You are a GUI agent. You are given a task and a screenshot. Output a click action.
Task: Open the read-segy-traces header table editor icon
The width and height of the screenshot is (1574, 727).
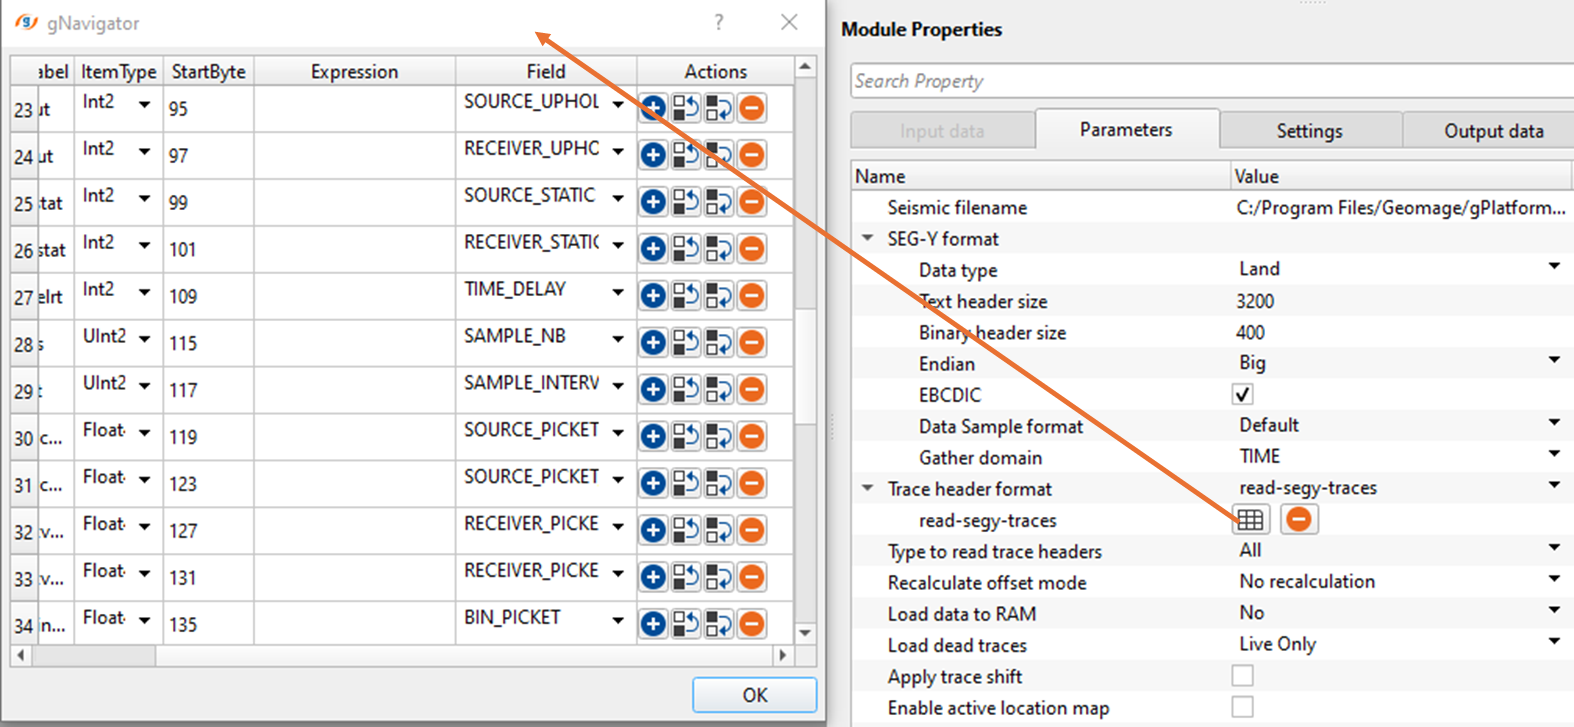click(1250, 520)
